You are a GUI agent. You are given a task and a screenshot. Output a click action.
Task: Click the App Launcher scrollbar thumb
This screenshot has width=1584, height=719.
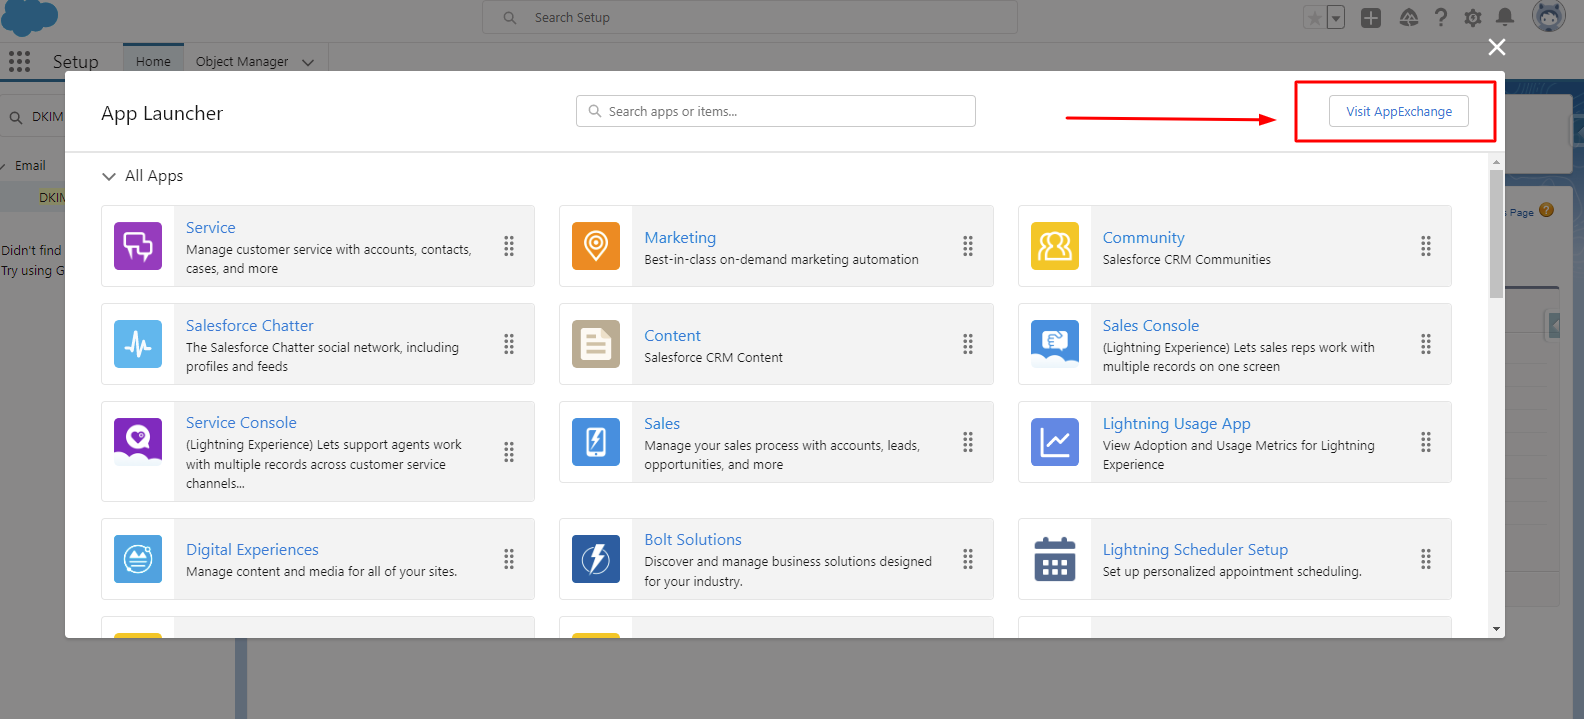coord(1496,234)
